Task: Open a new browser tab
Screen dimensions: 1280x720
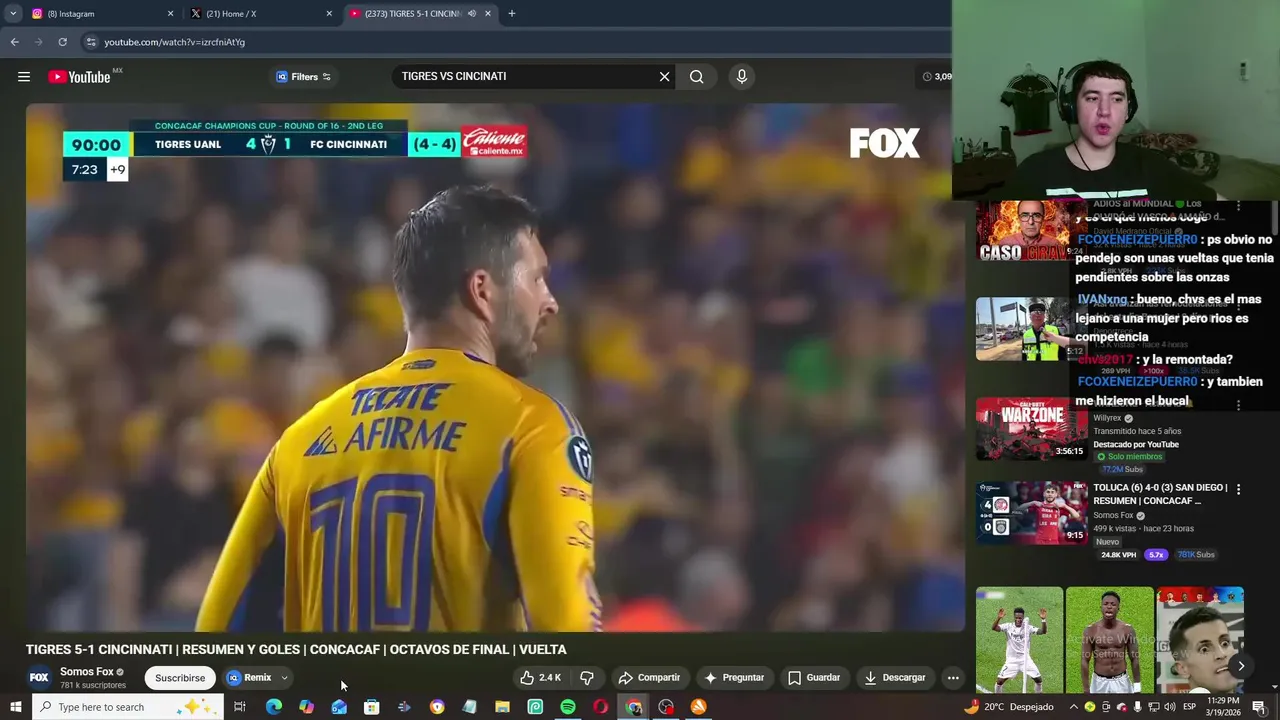Action: [x=511, y=13]
